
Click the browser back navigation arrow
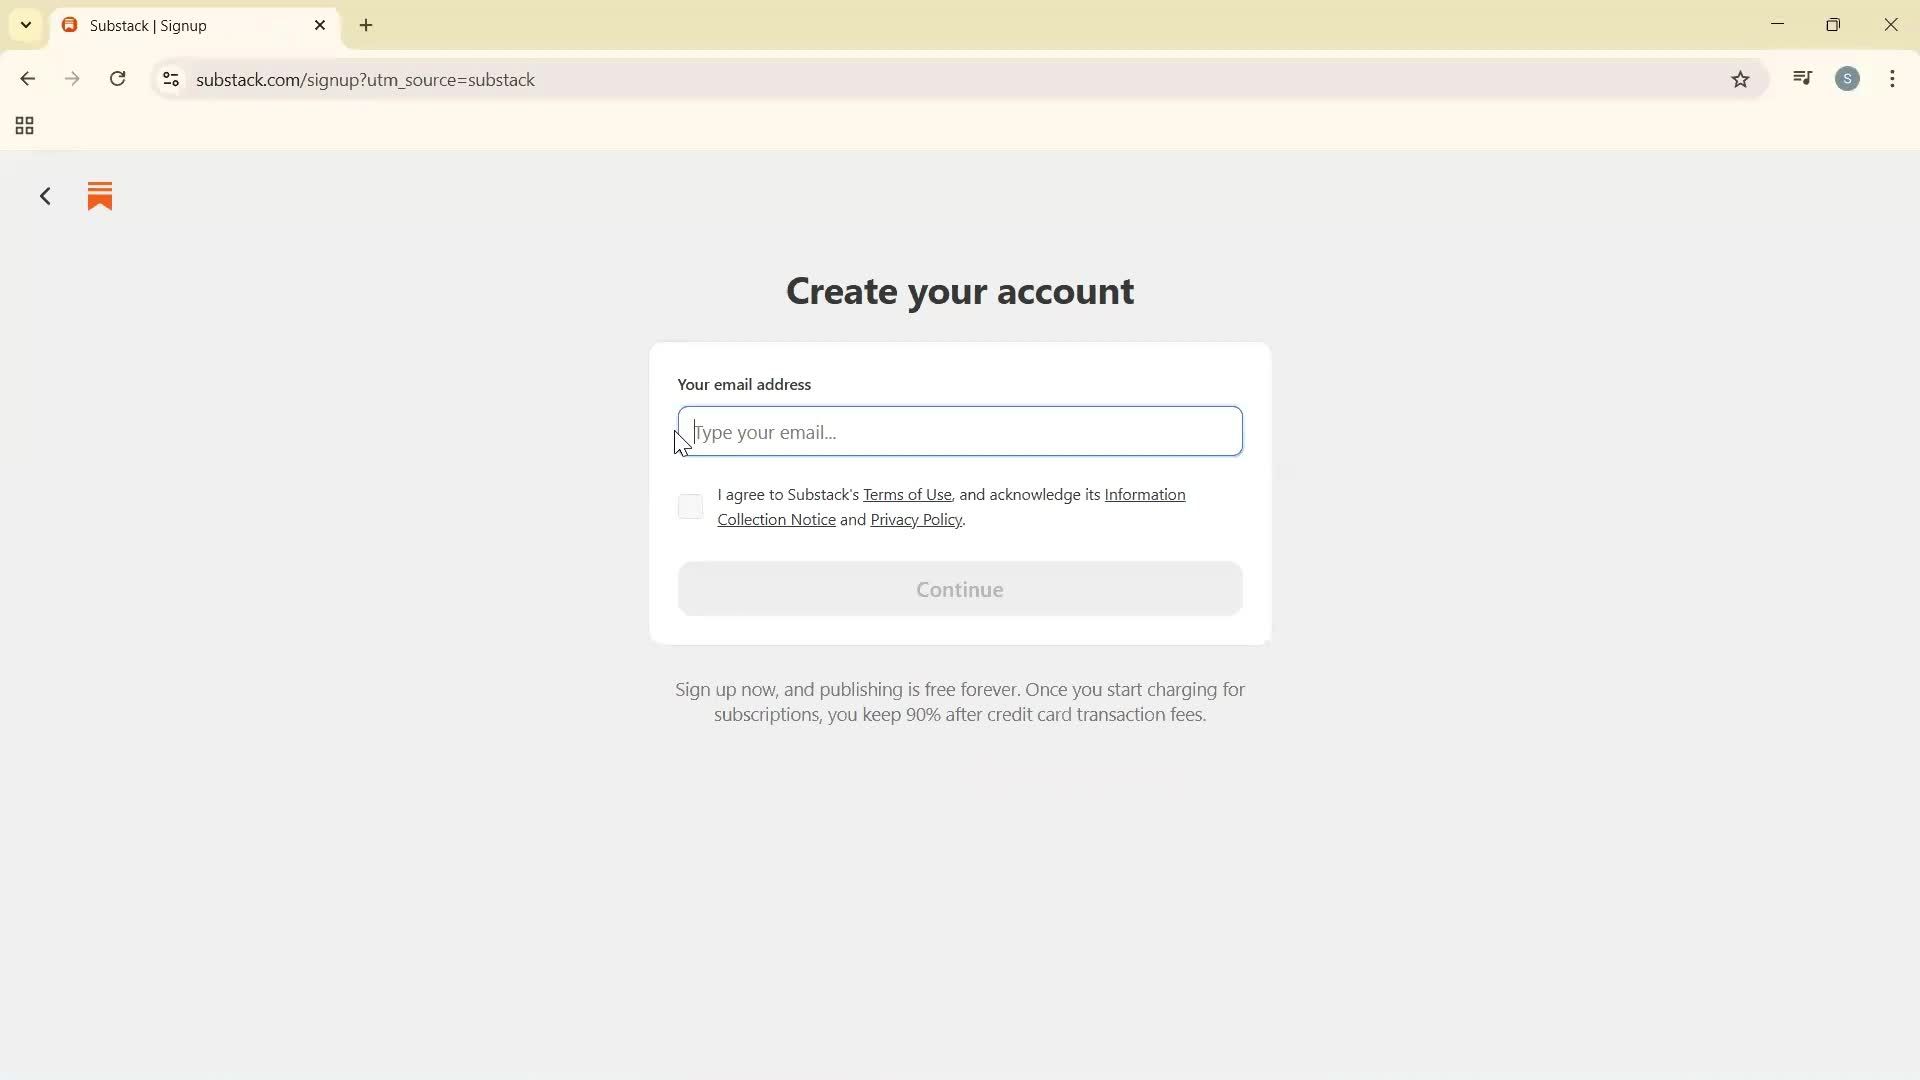tap(27, 78)
